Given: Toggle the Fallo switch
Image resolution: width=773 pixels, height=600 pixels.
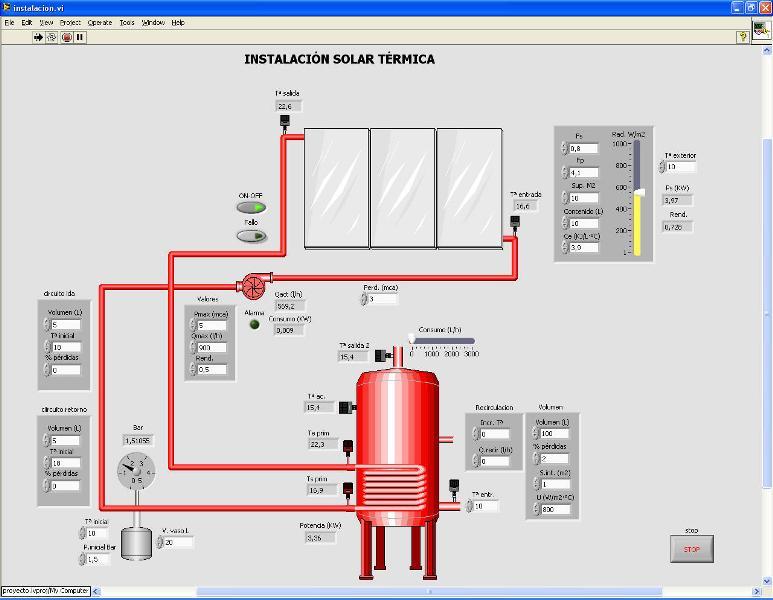Looking at the screenshot, I should pyautogui.click(x=251, y=237).
